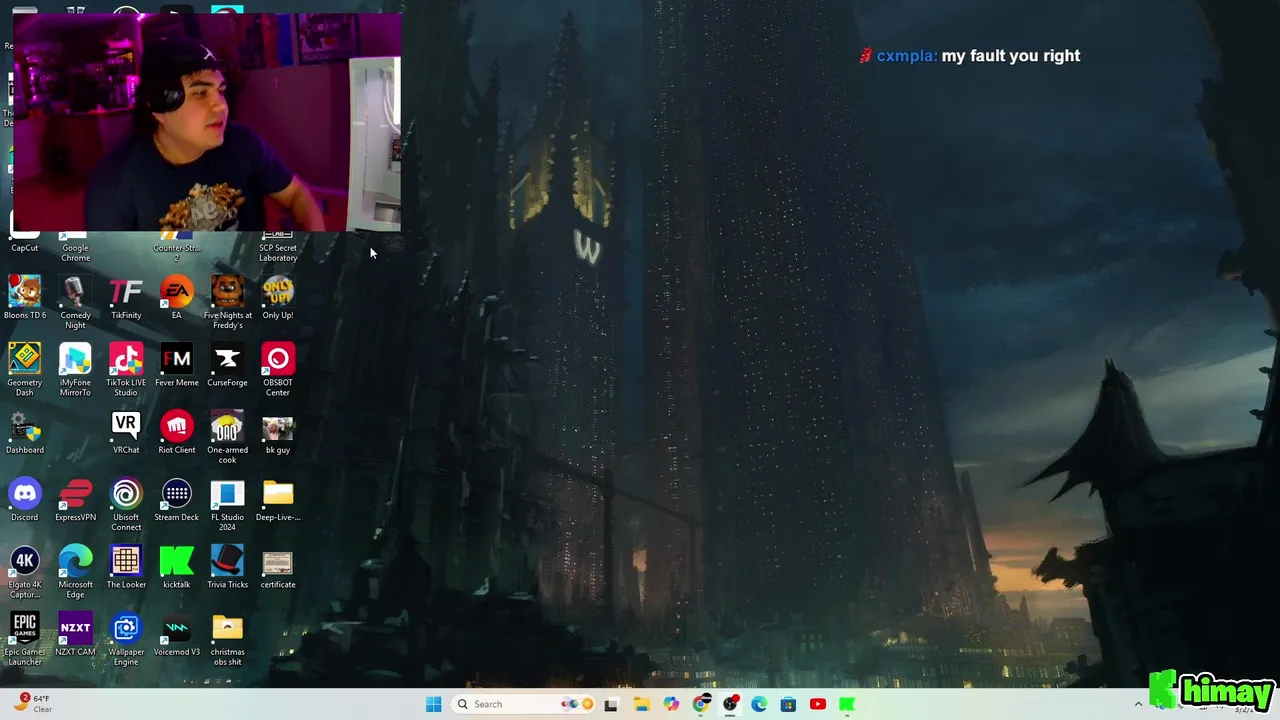Select the Fever Meme desktop icon

(176, 366)
